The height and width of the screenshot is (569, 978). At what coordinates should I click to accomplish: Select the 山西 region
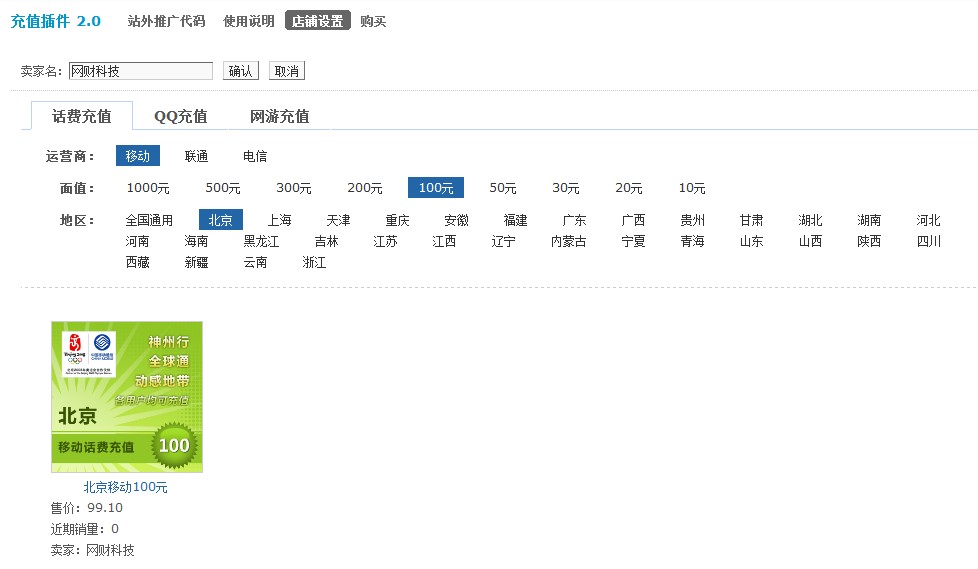[810, 241]
